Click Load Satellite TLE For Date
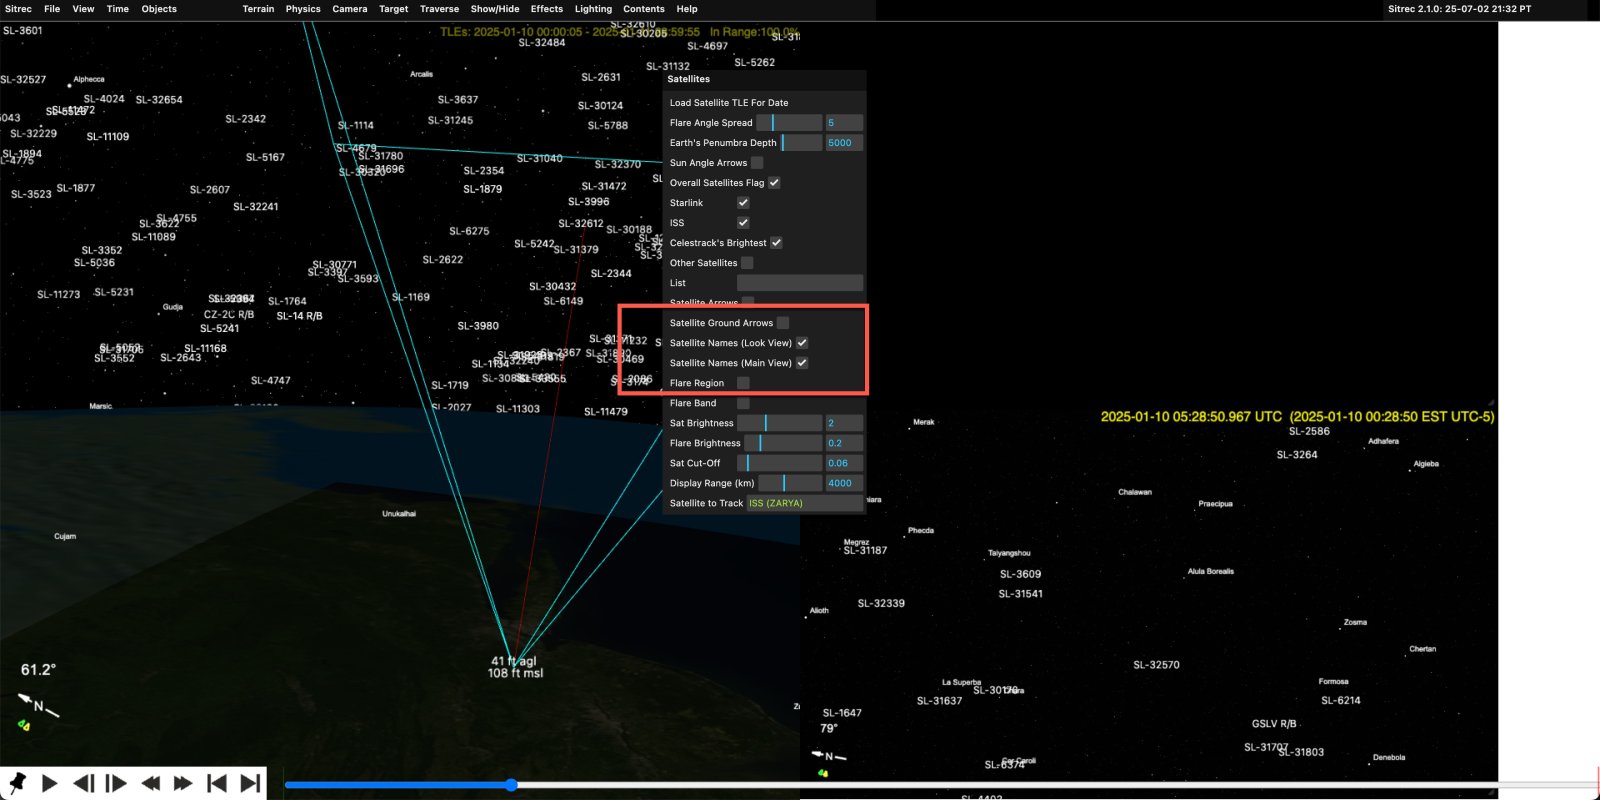The height and width of the screenshot is (800, 1600). [x=729, y=103]
